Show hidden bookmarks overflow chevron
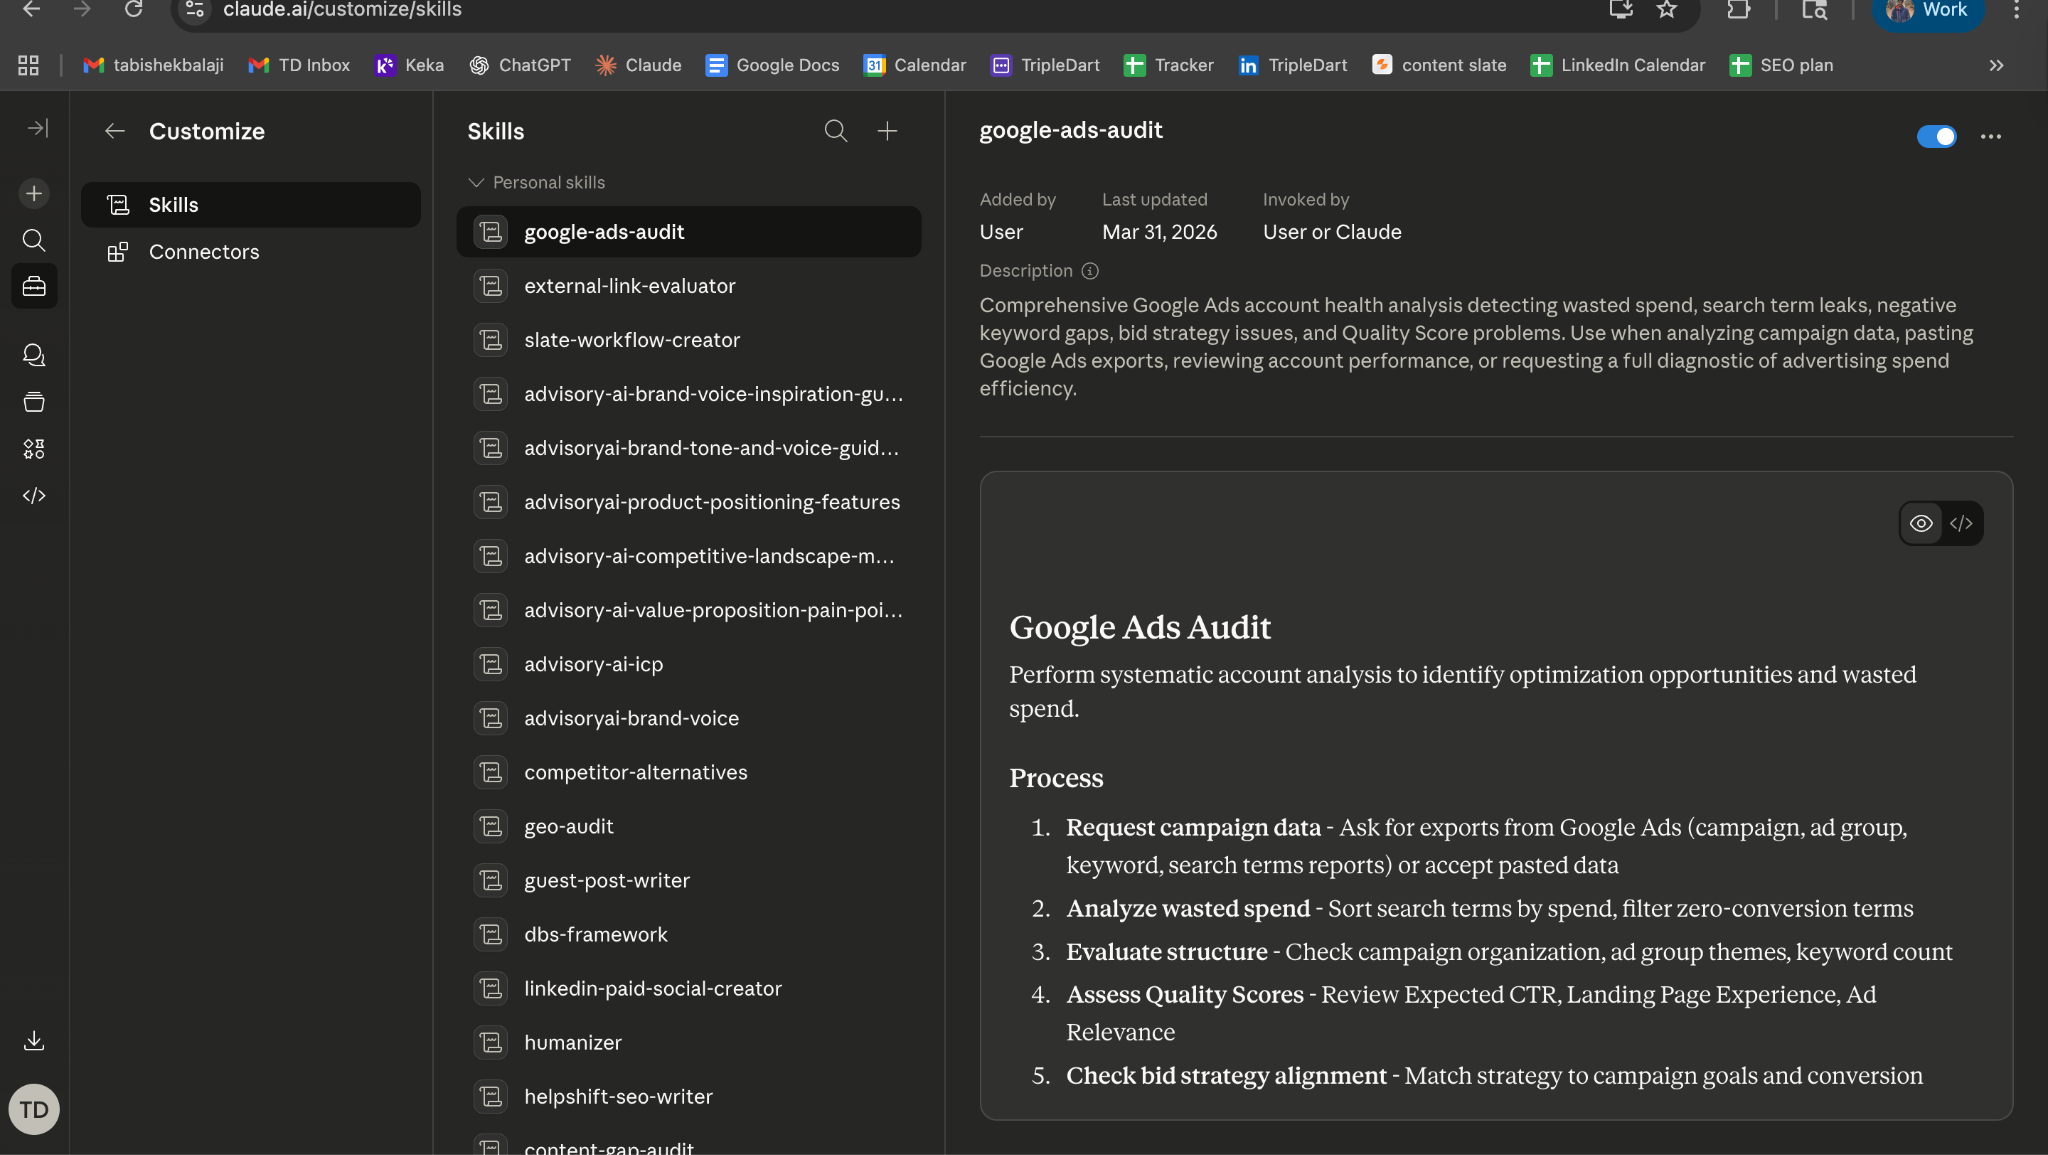2048x1155 pixels. tap(1996, 65)
